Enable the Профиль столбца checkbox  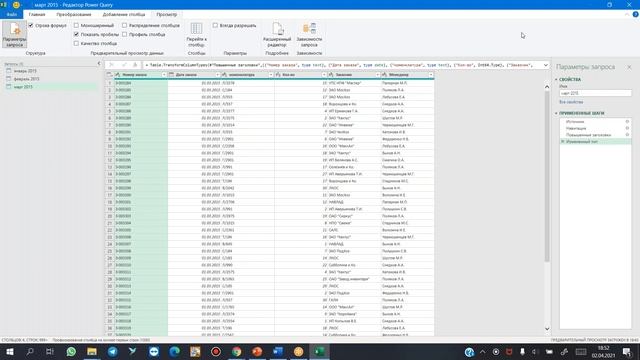pos(124,34)
